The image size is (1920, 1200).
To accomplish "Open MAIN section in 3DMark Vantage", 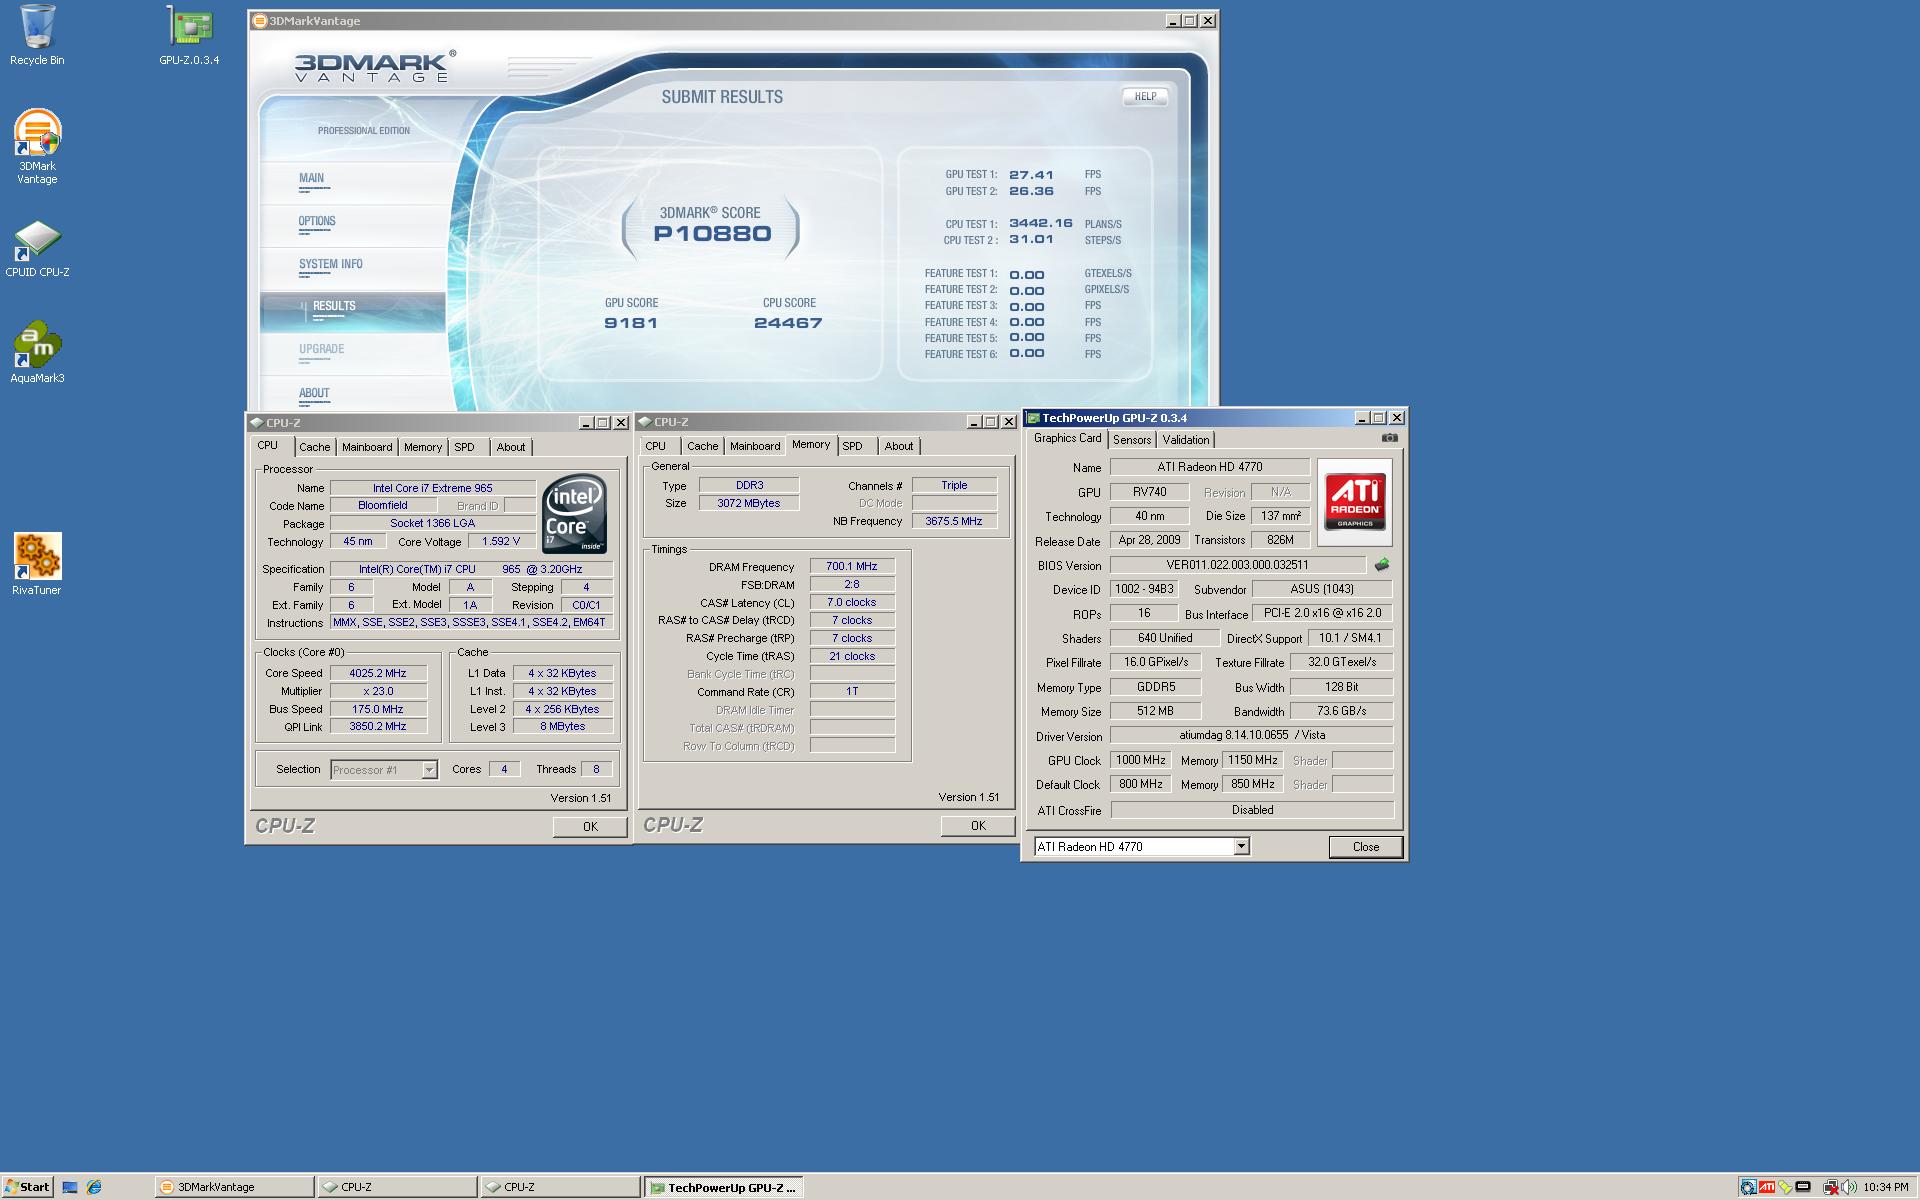I will [x=353, y=181].
